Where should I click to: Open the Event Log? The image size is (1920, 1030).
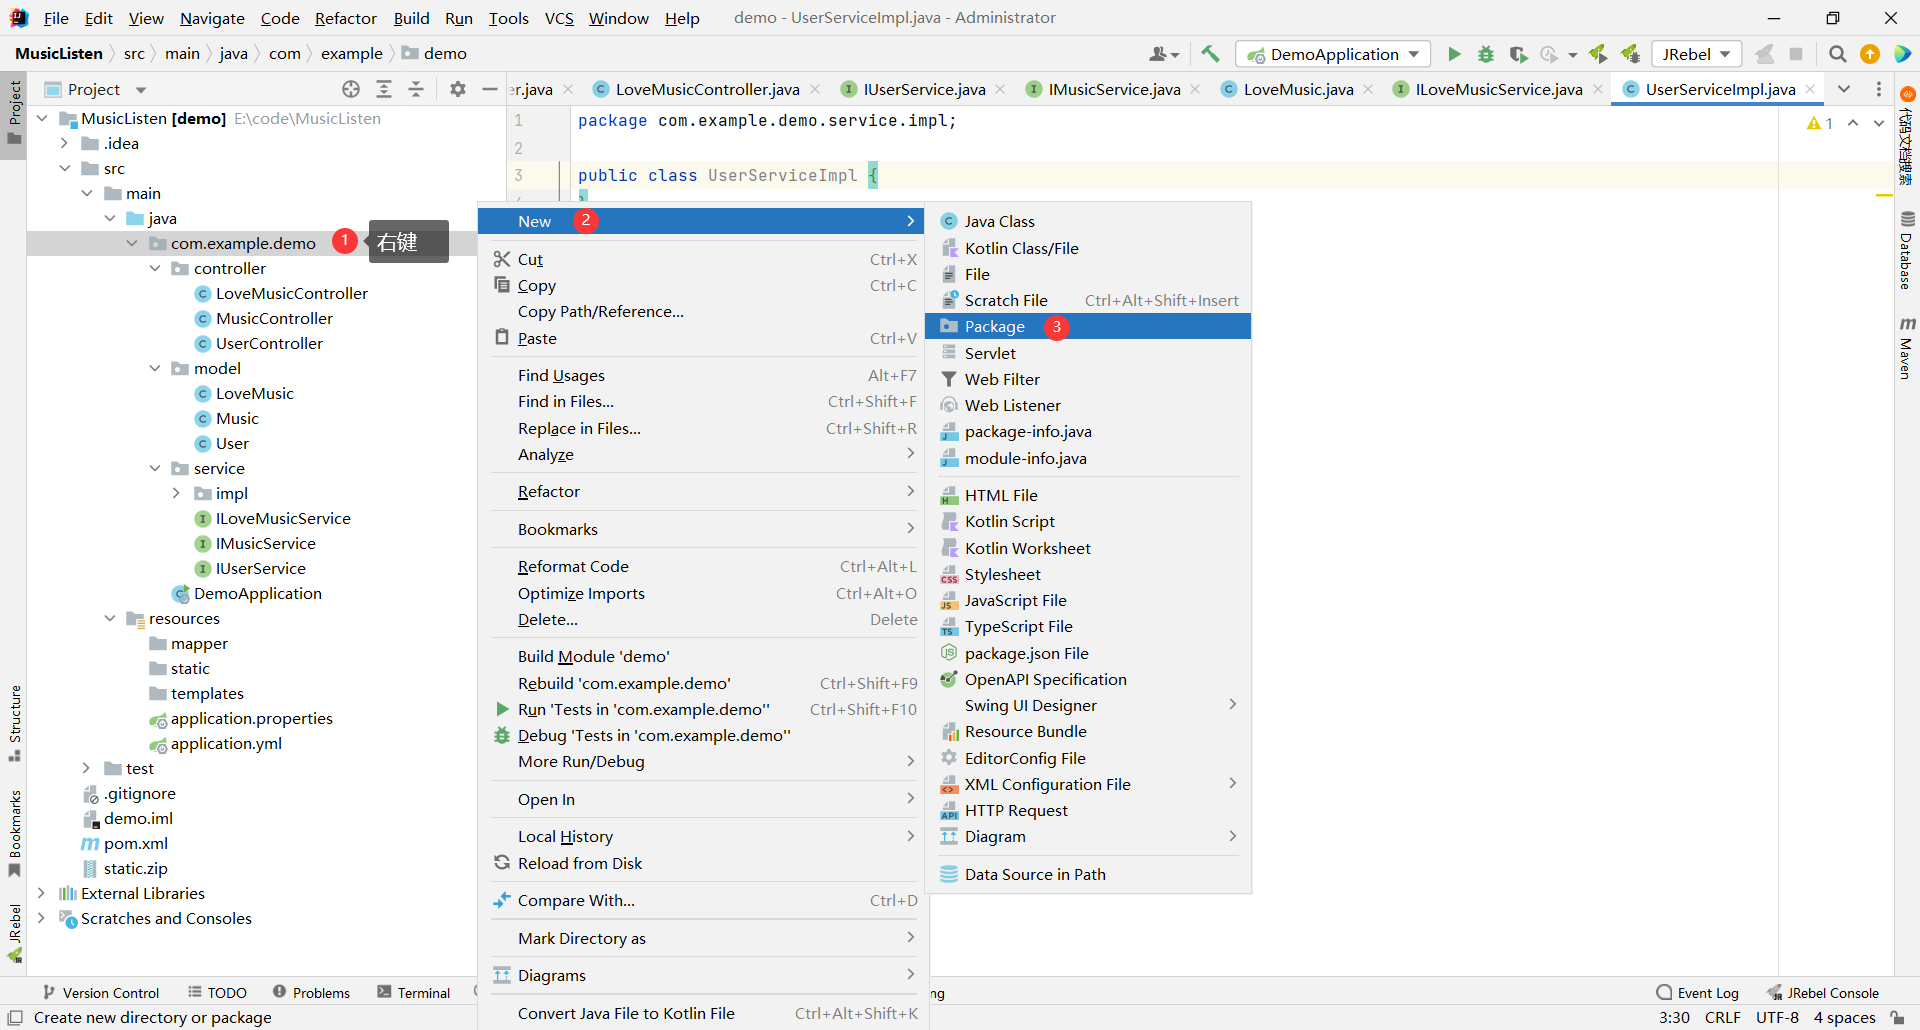[x=1697, y=993]
